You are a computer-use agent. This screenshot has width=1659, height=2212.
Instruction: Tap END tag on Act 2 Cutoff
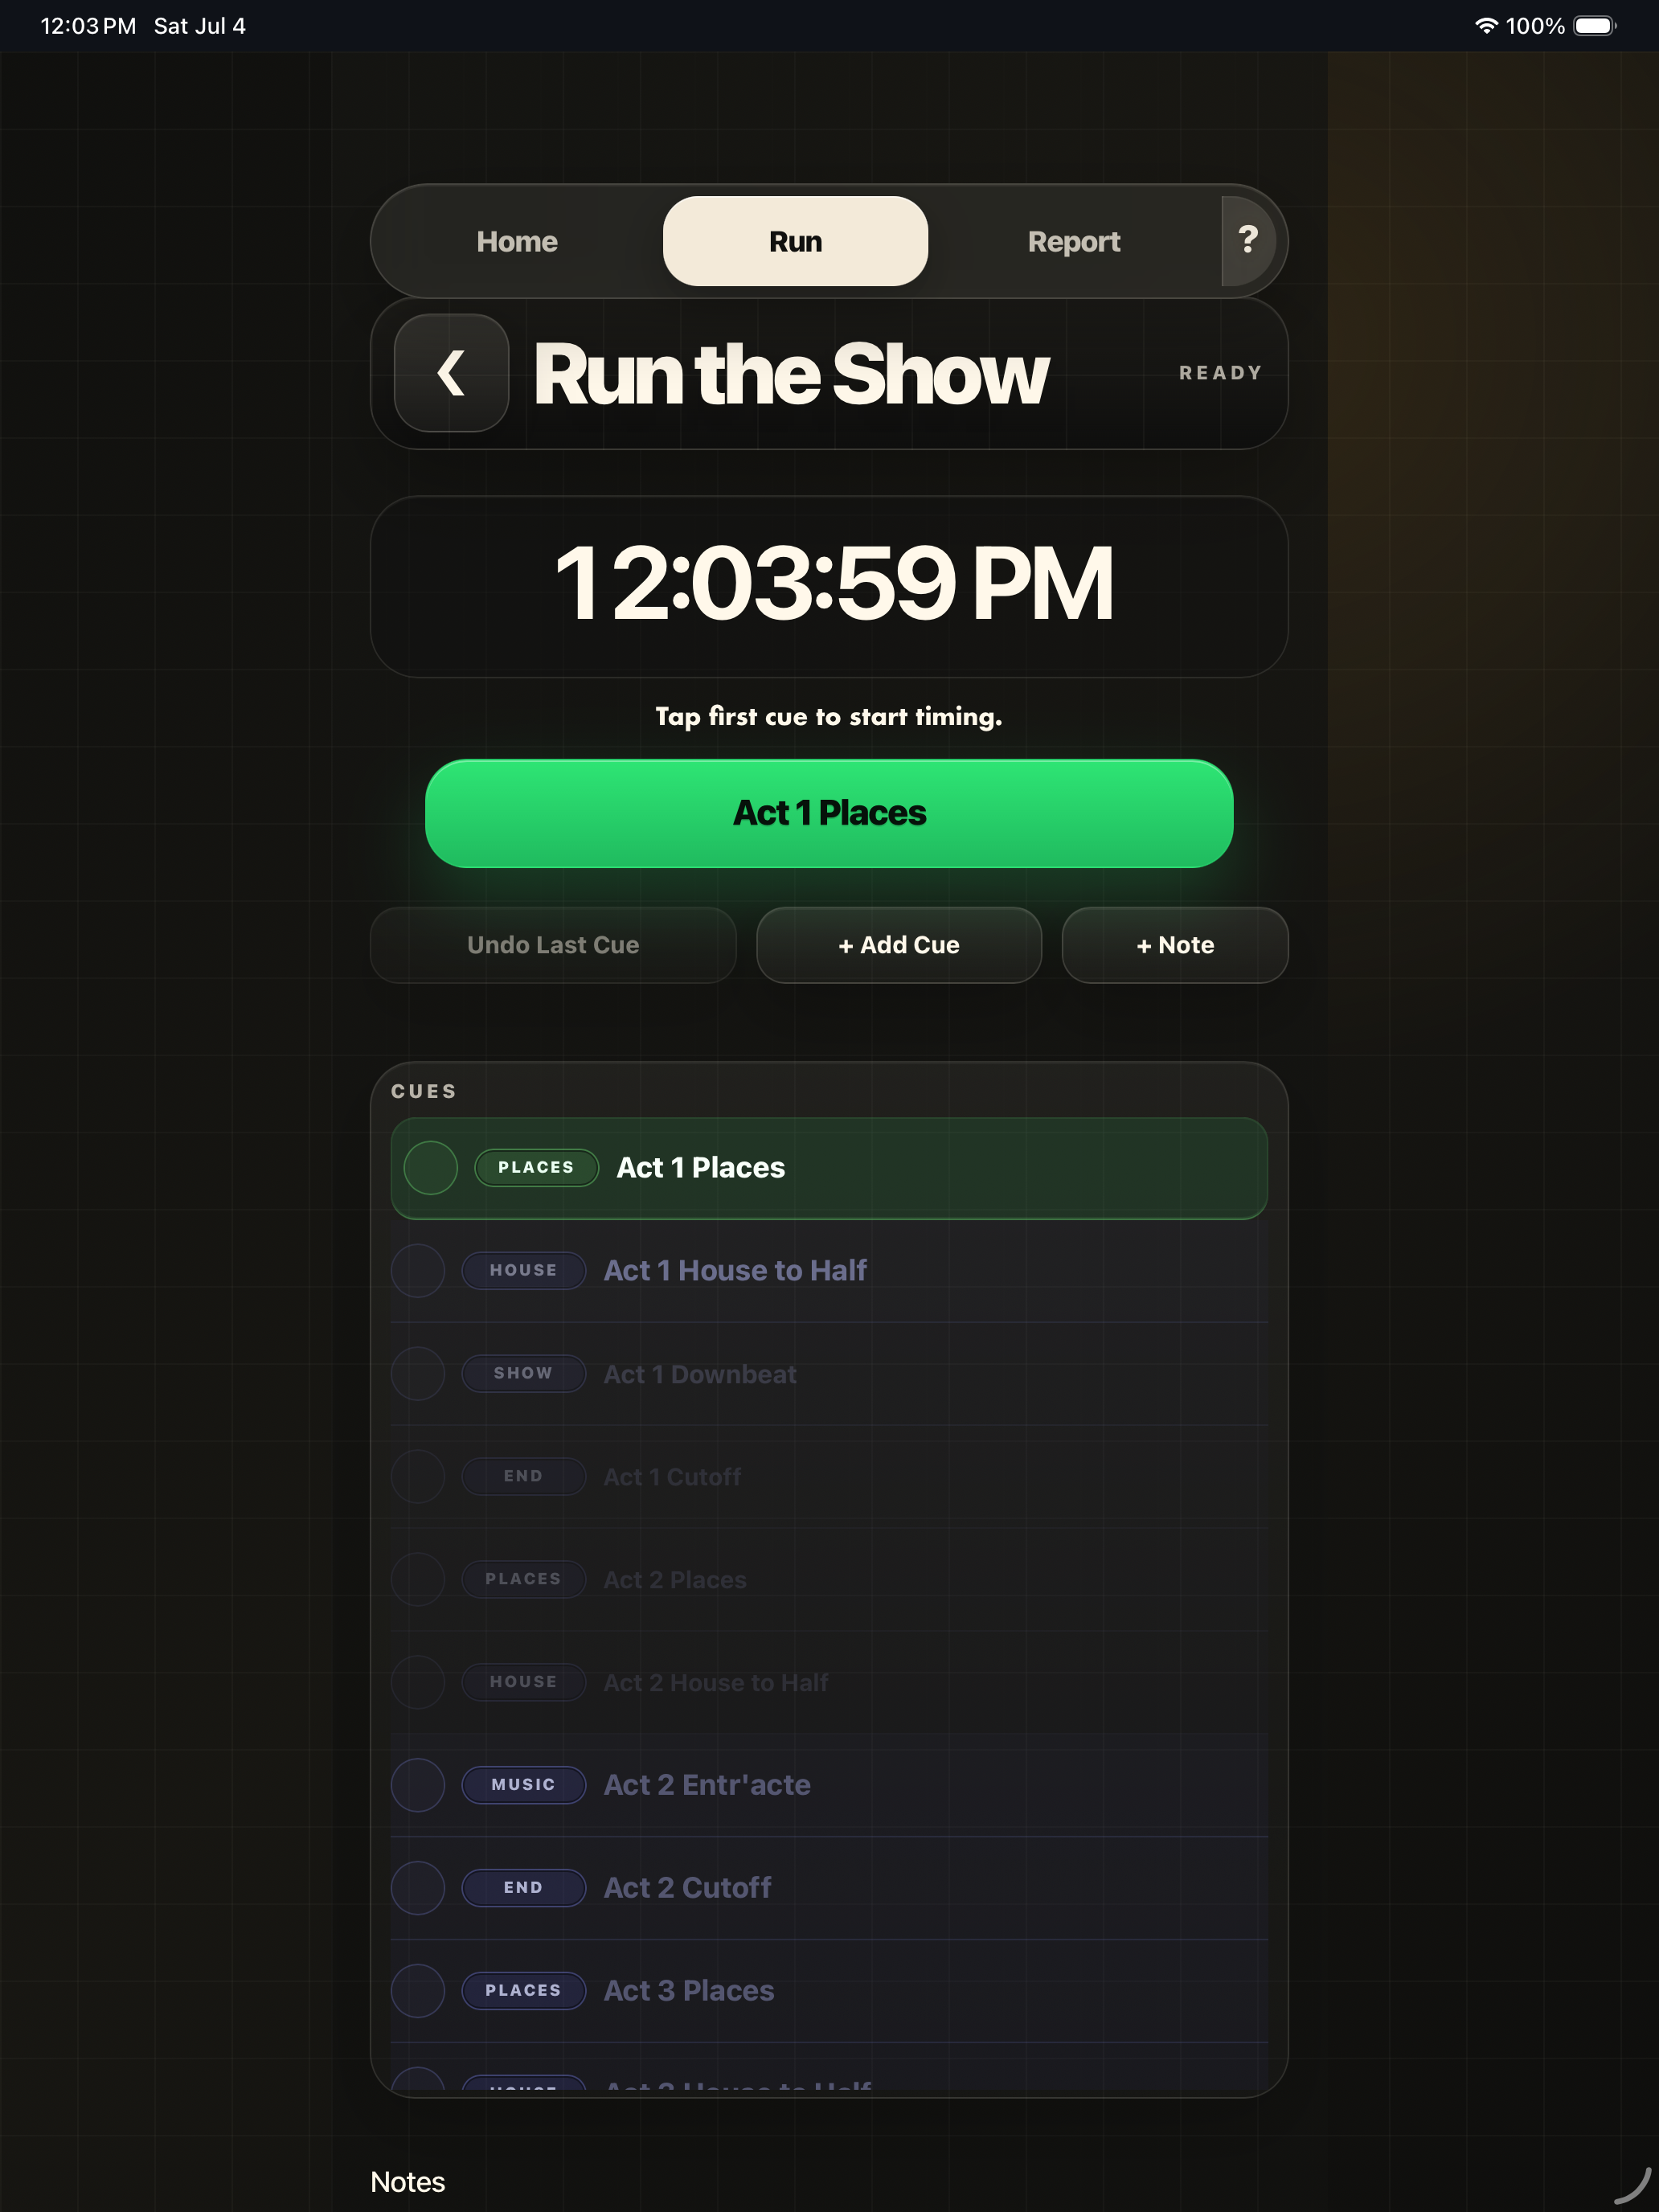pos(523,1888)
